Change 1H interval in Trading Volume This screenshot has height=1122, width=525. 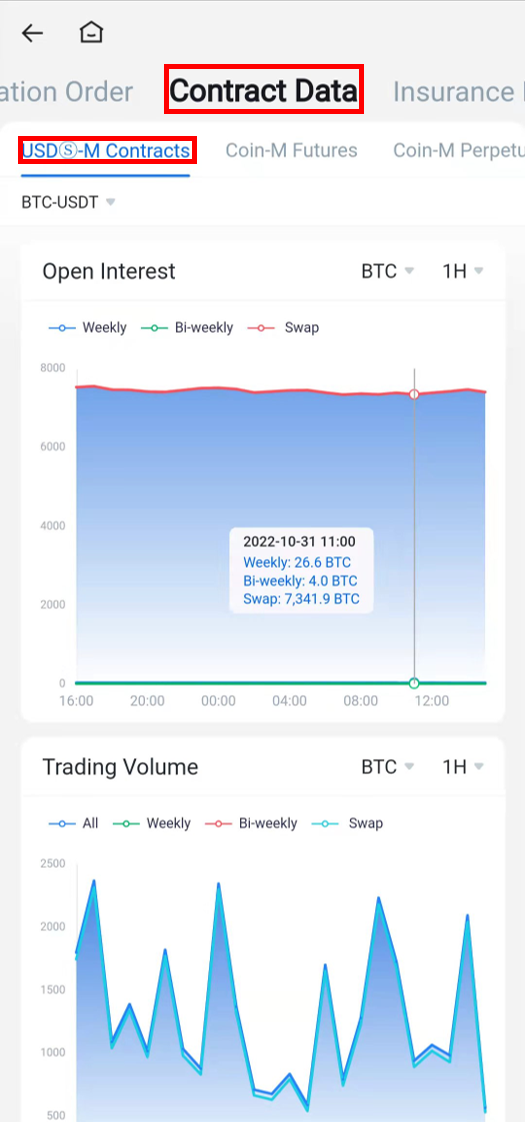click(x=463, y=767)
